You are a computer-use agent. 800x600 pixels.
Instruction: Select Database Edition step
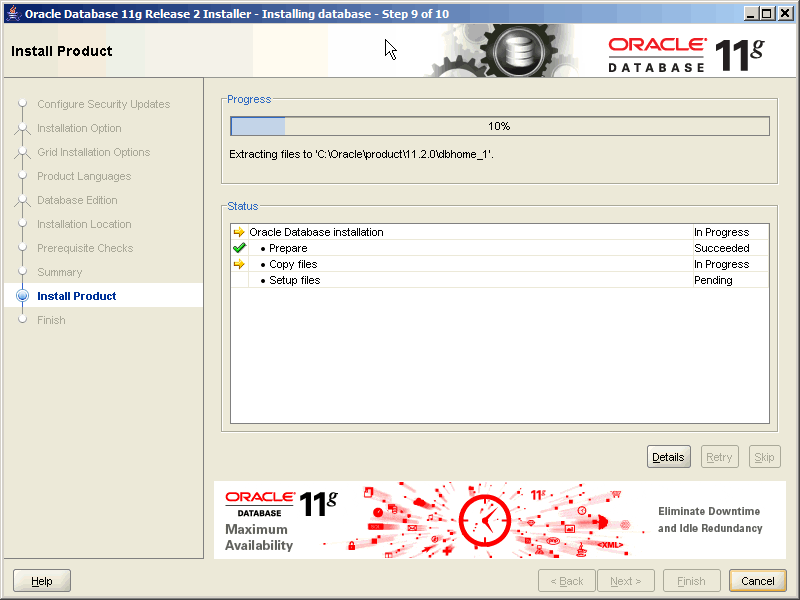coord(77,200)
